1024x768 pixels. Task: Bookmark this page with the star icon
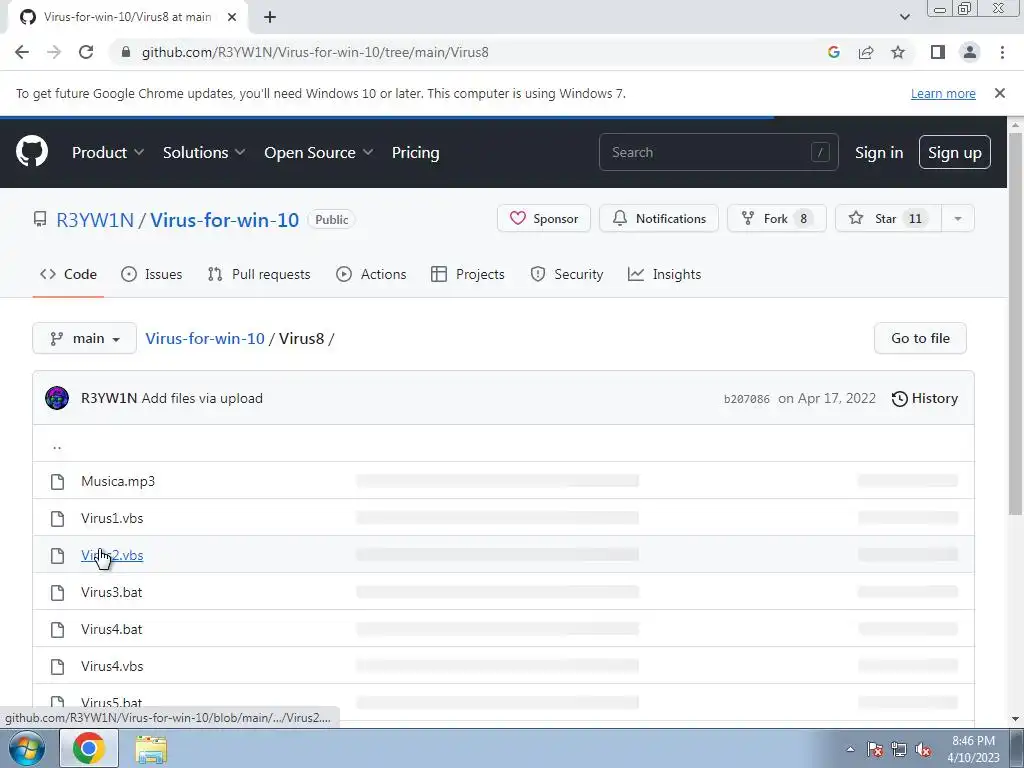coord(898,52)
